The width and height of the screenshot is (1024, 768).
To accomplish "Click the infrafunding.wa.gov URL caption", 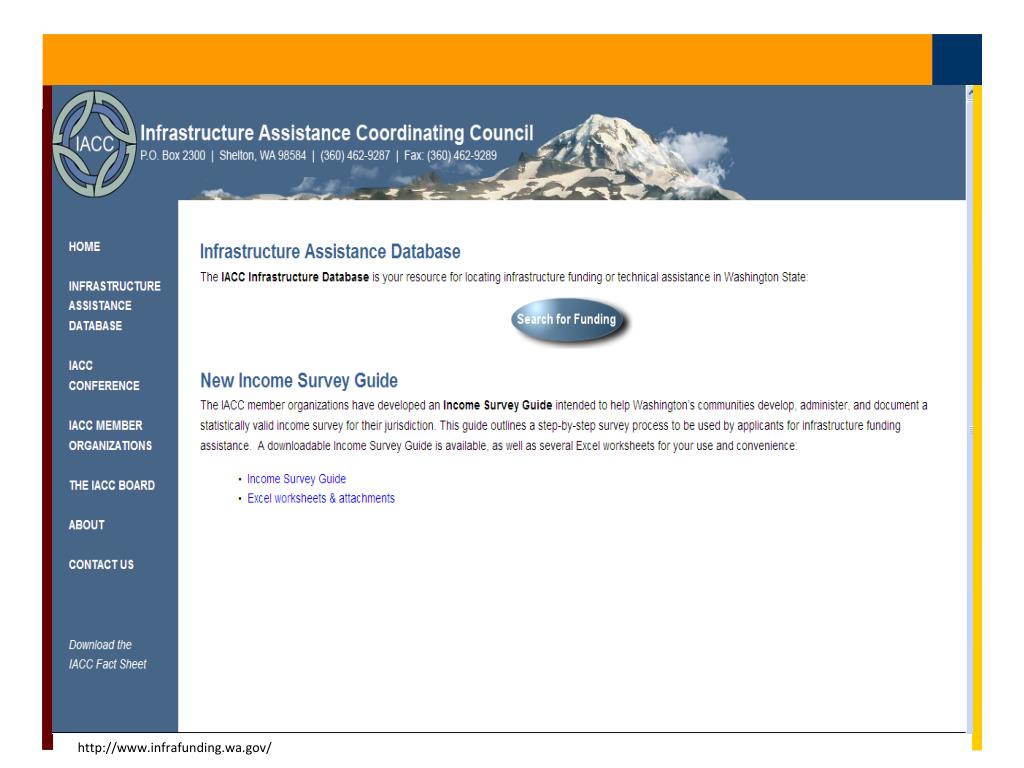I will tap(174, 748).
